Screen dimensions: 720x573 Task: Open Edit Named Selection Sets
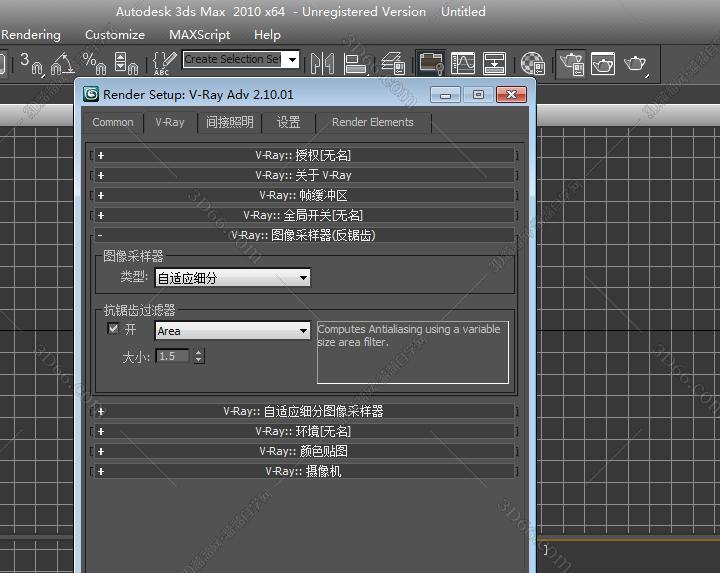pyautogui.click(x=163, y=63)
